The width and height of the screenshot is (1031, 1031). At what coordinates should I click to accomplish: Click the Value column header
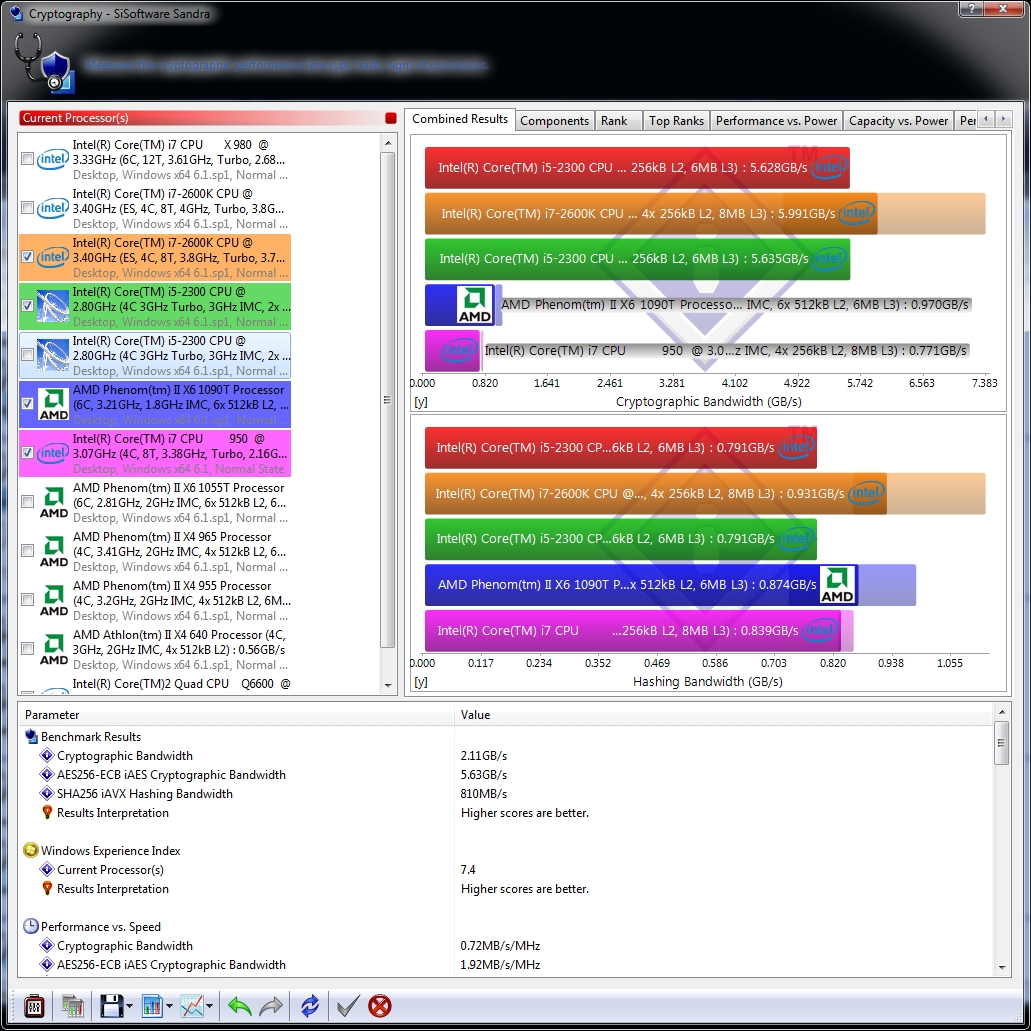click(476, 715)
